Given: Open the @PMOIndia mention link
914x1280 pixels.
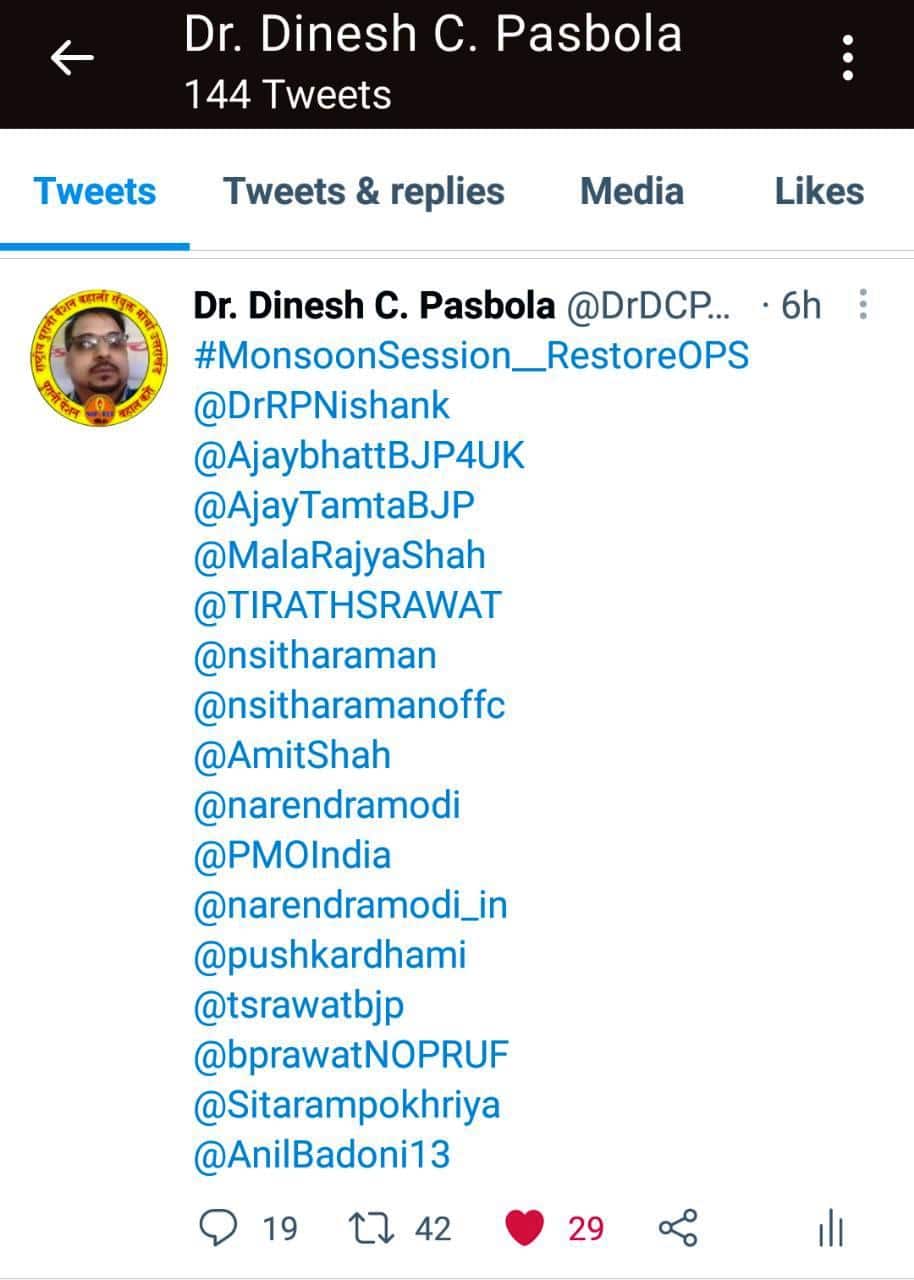Looking at the screenshot, I should 293,856.
